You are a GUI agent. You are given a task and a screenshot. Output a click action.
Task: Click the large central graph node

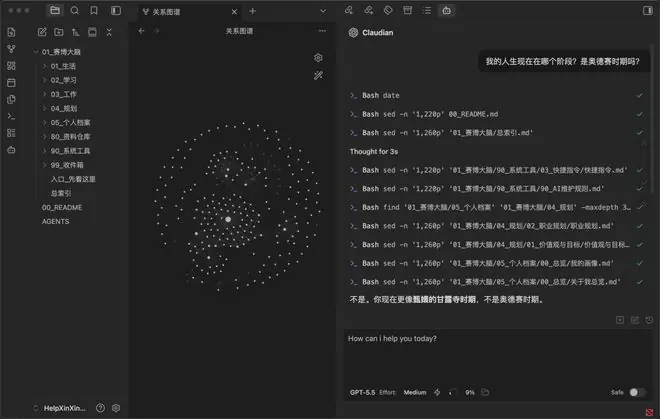click(228, 219)
